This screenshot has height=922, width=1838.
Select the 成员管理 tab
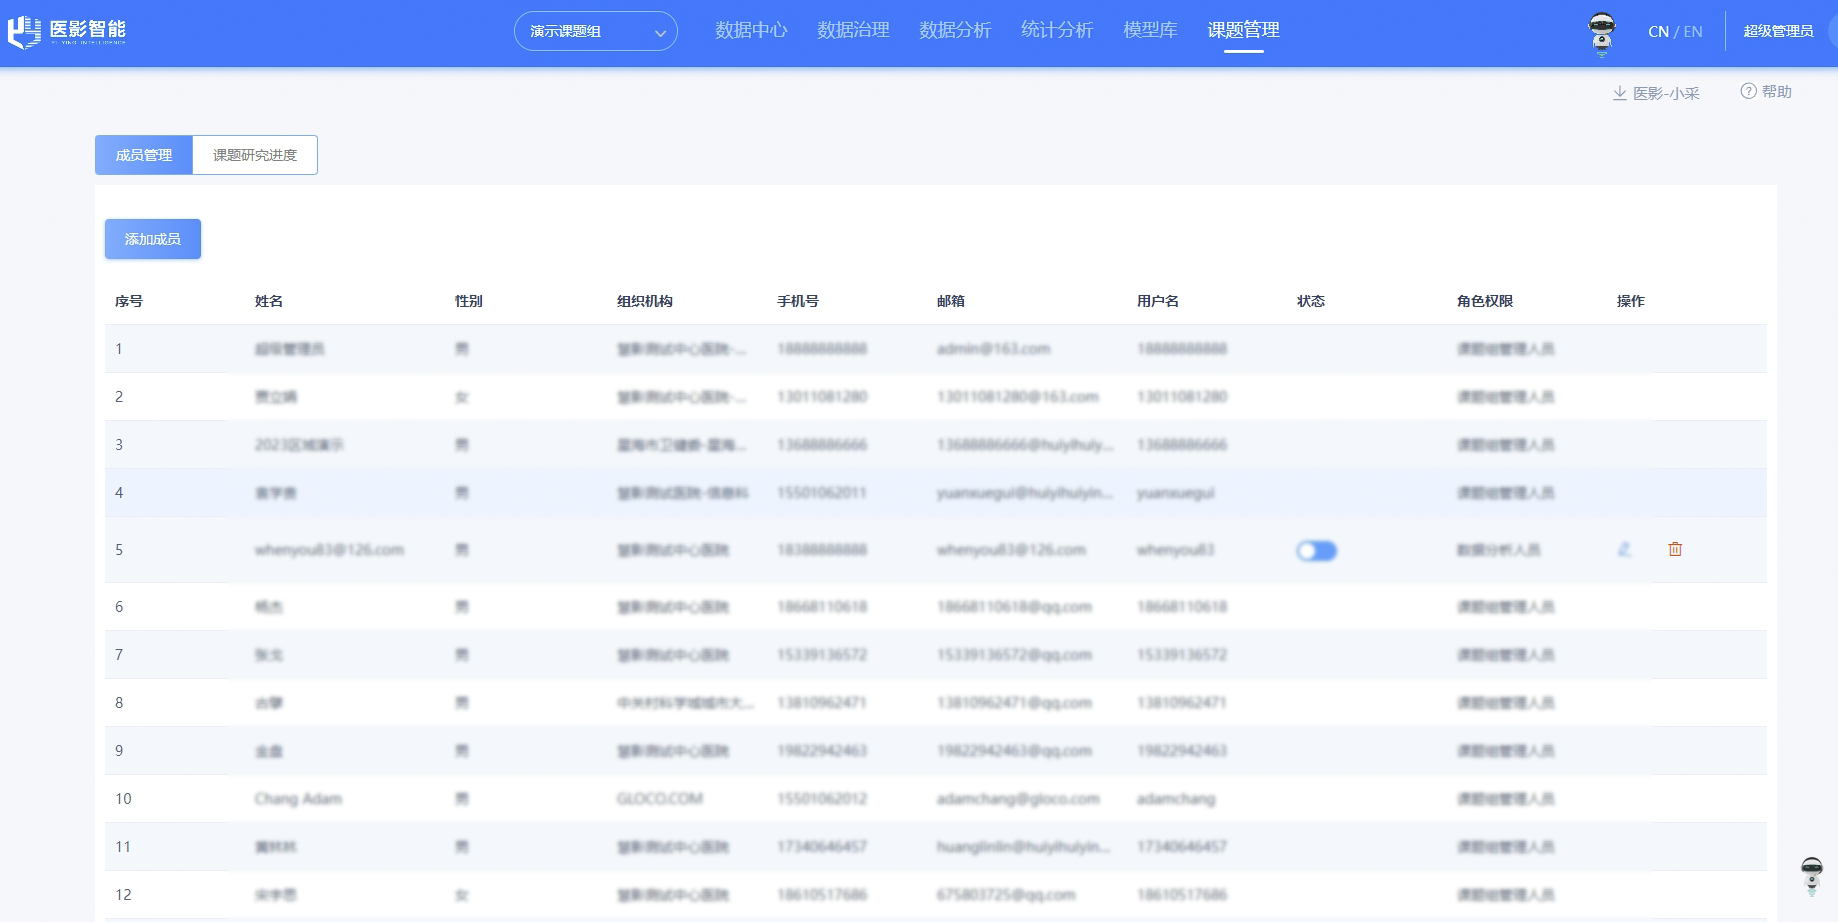click(144, 155)
